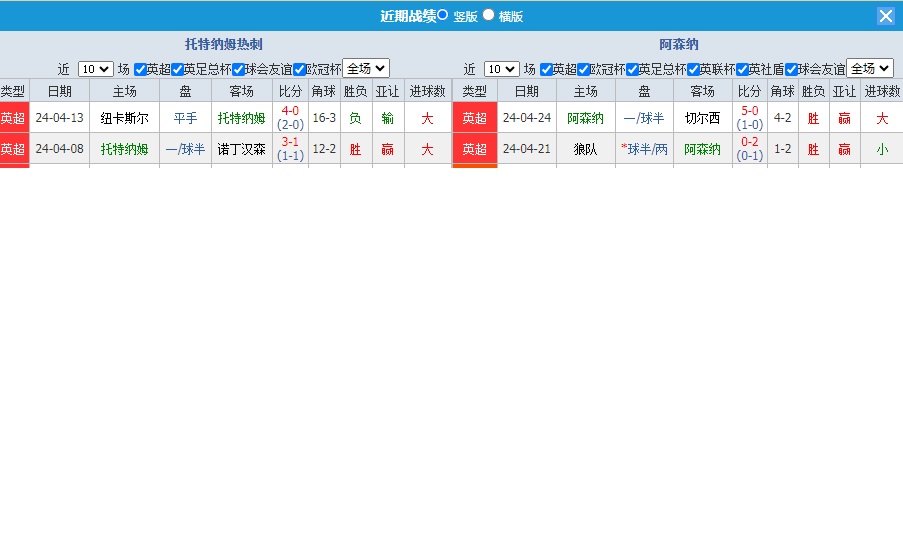This screenshot has height=540, width=903.
Task: Click the 平手 handicap cell
Action: pos(185,118)
